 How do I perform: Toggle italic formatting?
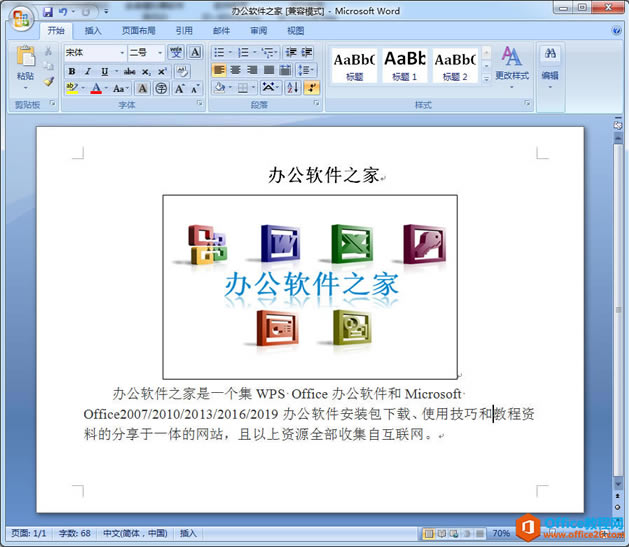[x=88, y=71]
